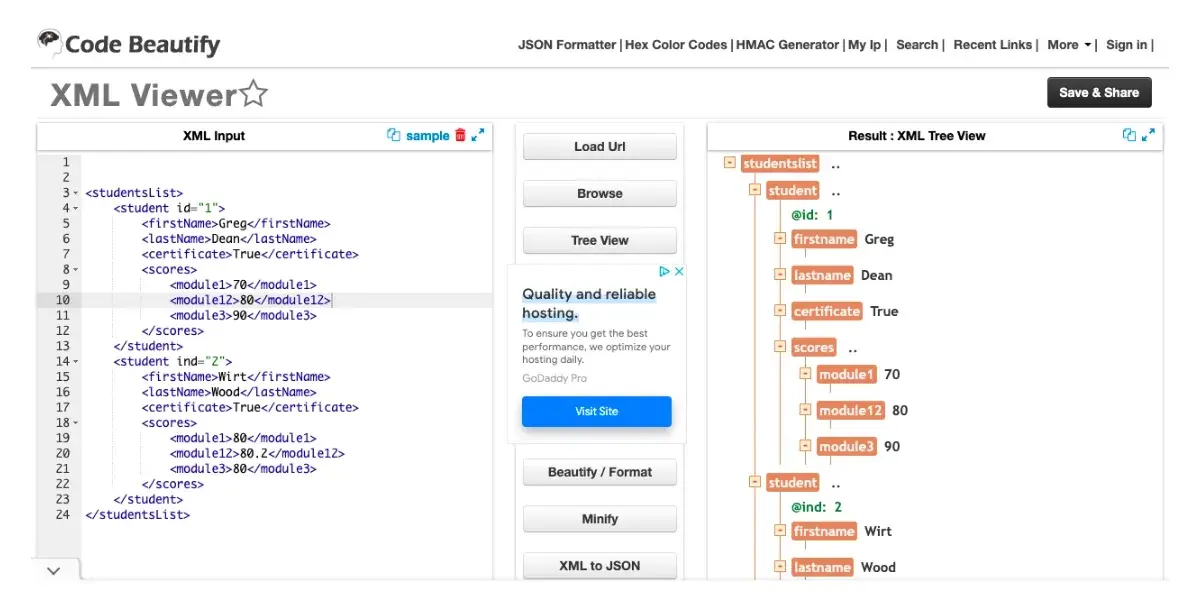Image resolution: width=1202 pixels, height=609 pixels.
Task: Click the copy icon in XML Input header
Action: click(x=393, y=135)
